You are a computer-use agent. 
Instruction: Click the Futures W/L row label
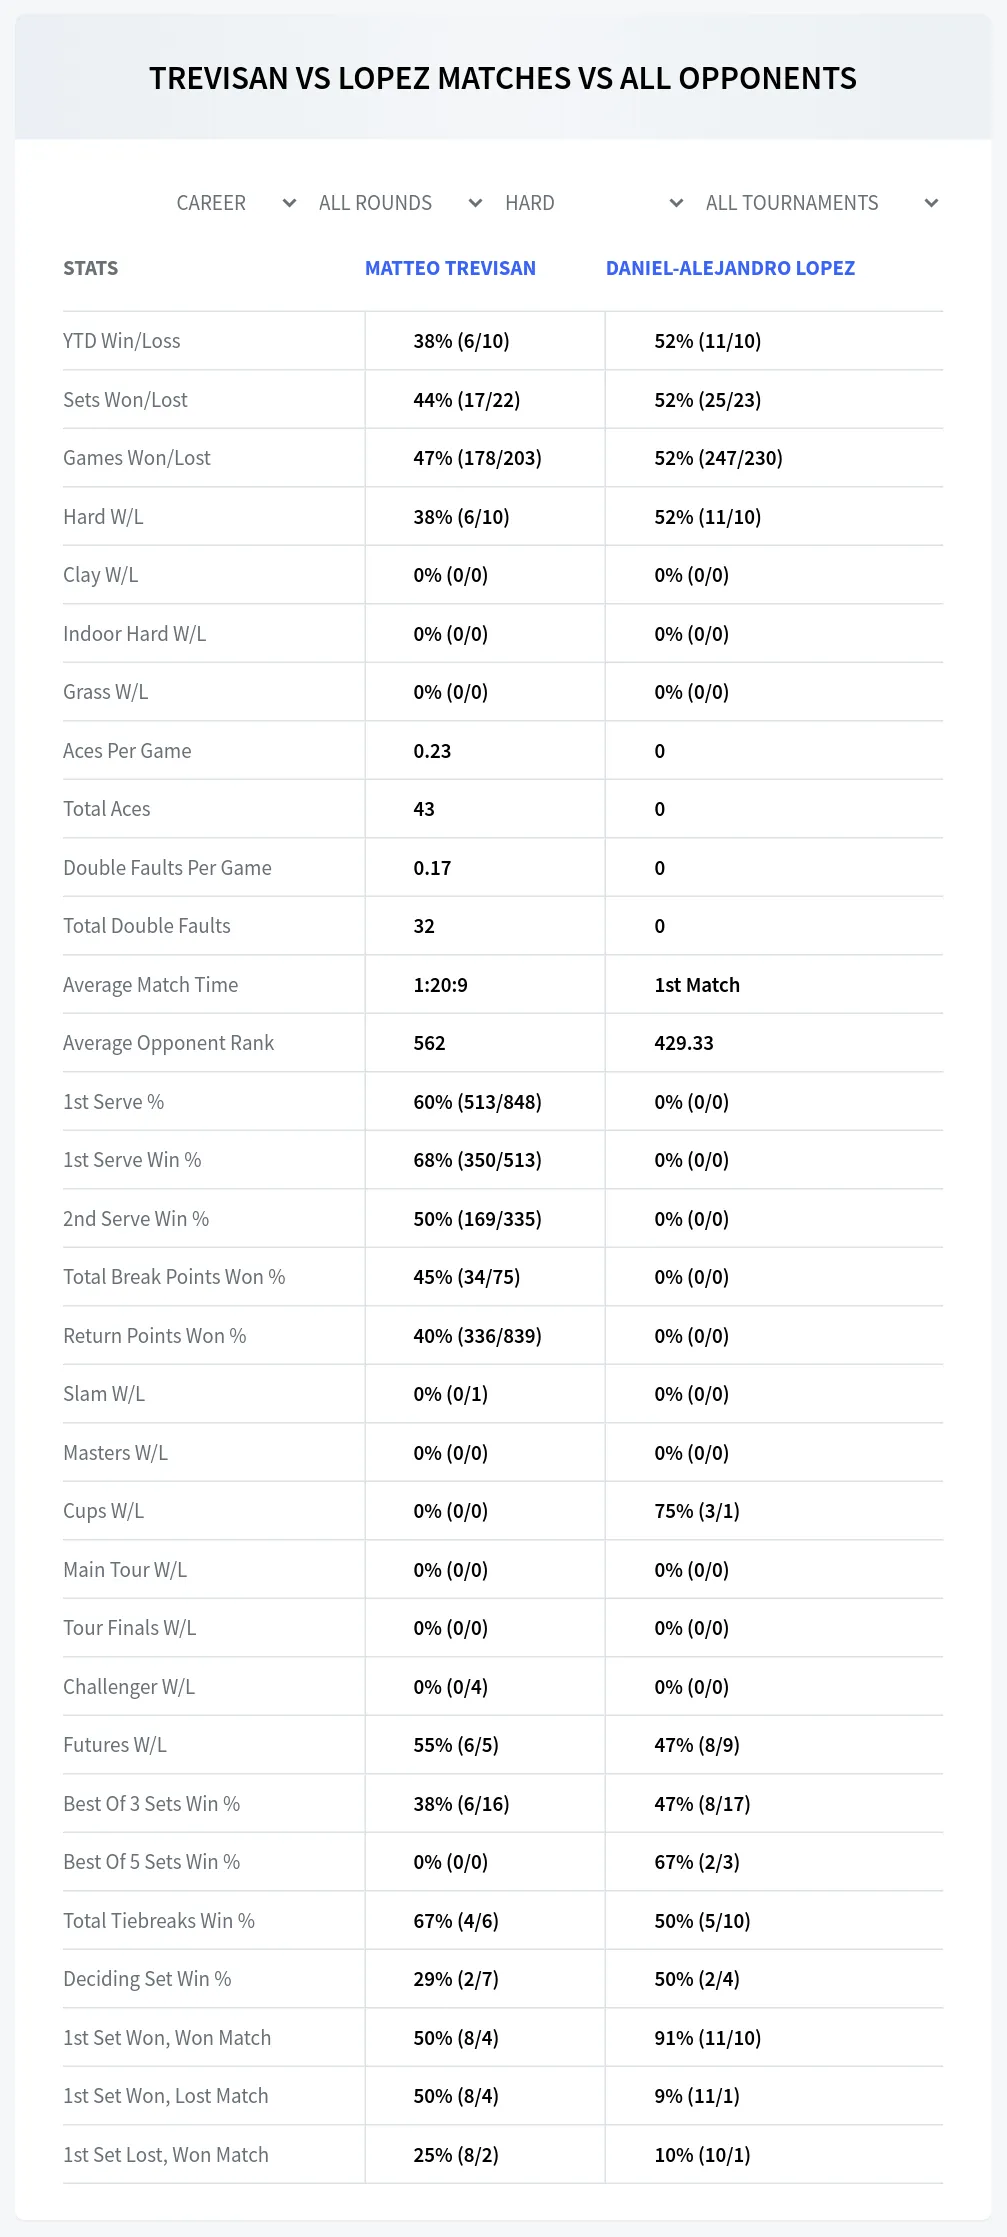pos(115,1745)
